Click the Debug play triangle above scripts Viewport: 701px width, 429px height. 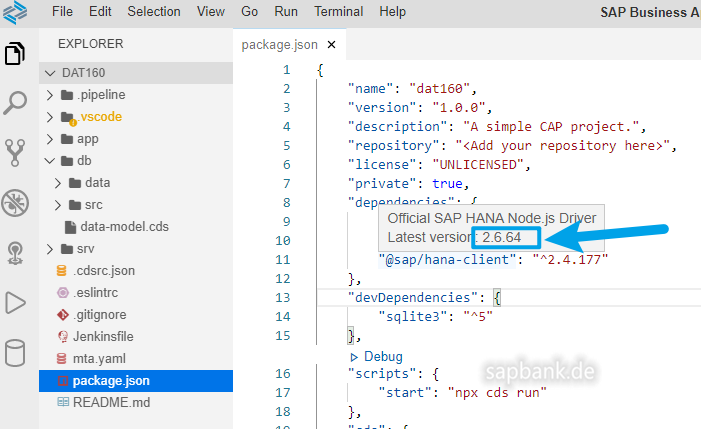[x=354, y=357]
